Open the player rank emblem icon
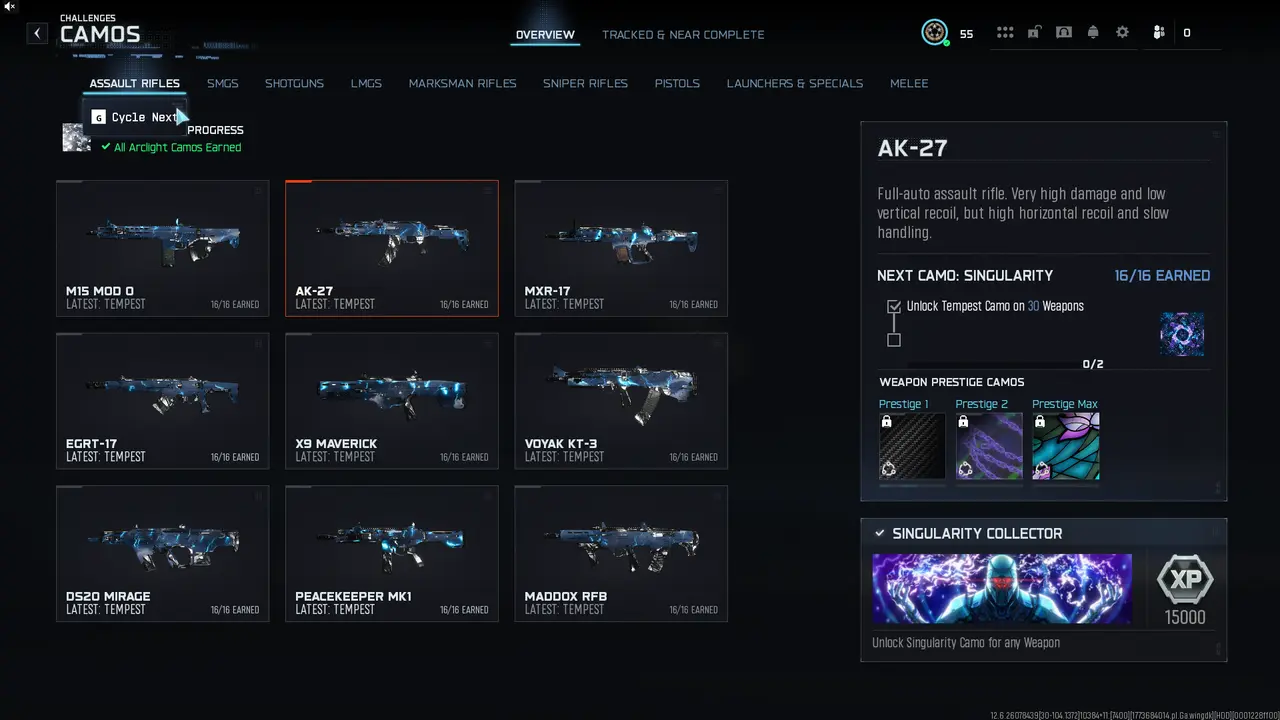The width and height of the screenshot is (1280, 720). click(934, 33)
